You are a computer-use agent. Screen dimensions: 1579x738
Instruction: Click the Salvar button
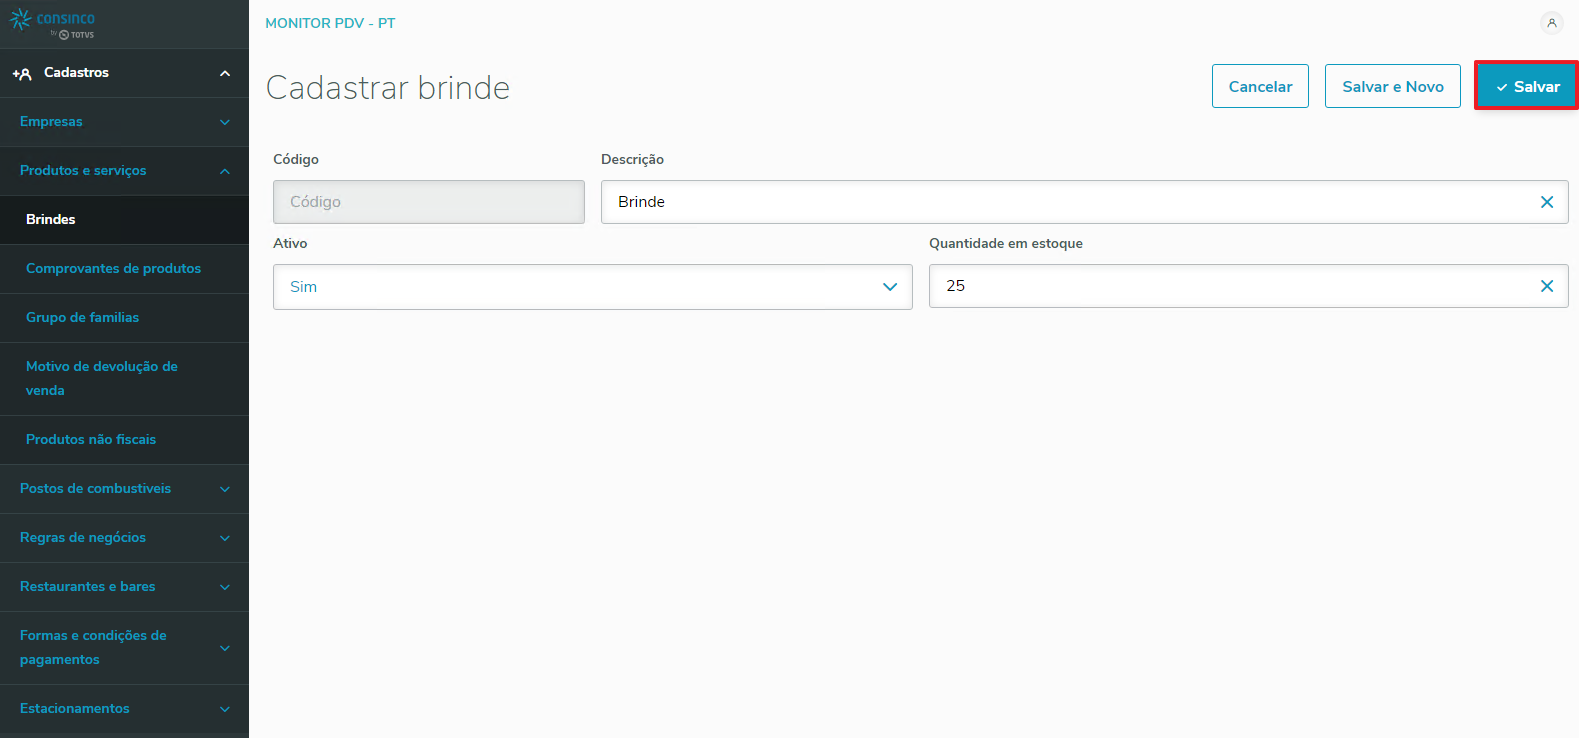tap(1526, 86)
